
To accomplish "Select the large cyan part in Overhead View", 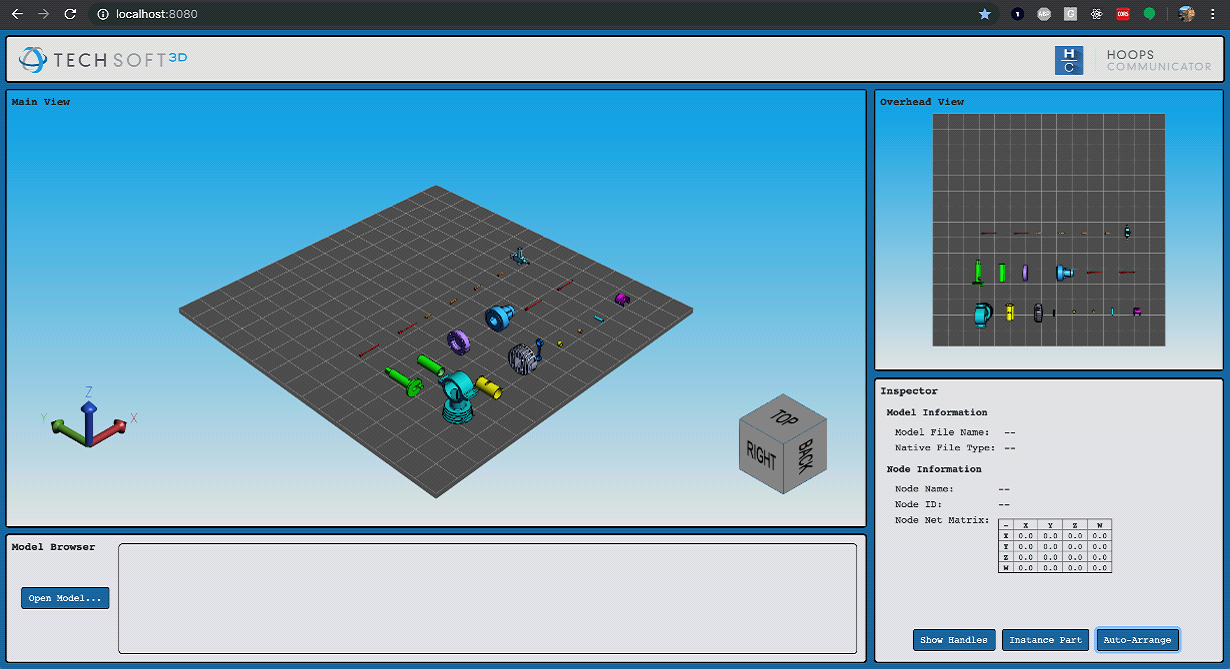I will click(982, 314).
